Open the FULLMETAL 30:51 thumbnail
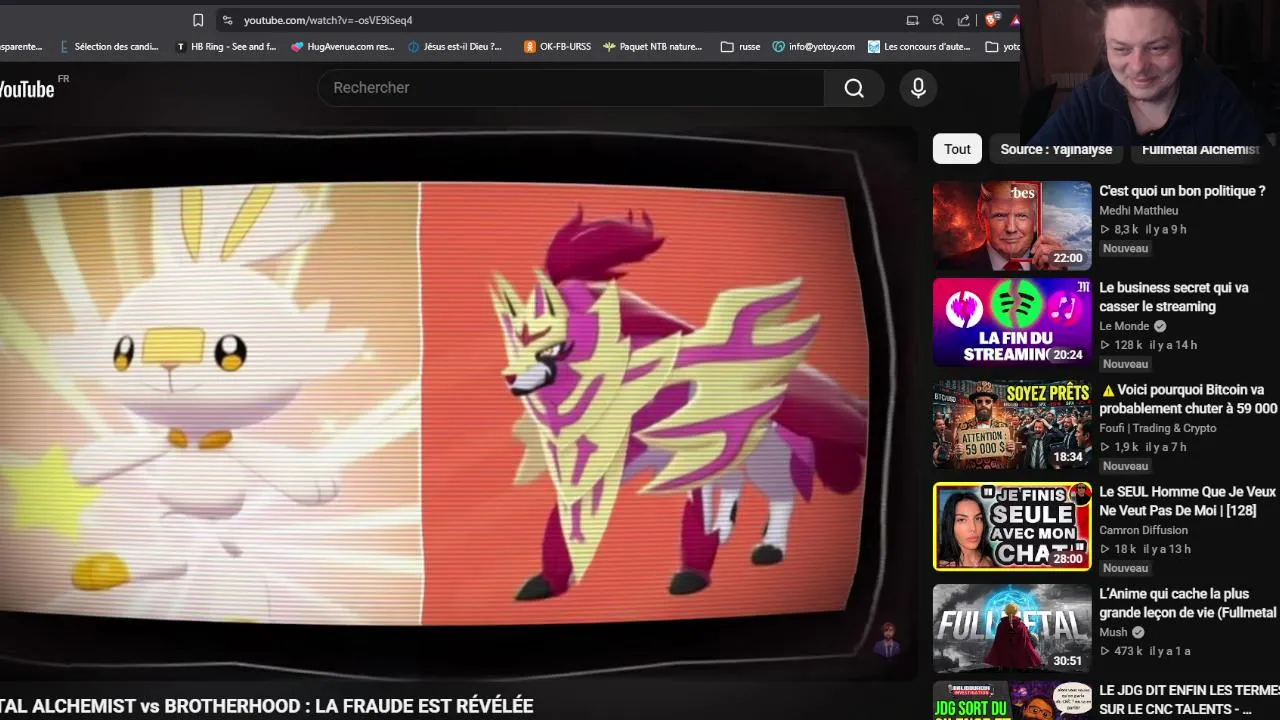The image size is (1280, 720). tap(1012, 628)
